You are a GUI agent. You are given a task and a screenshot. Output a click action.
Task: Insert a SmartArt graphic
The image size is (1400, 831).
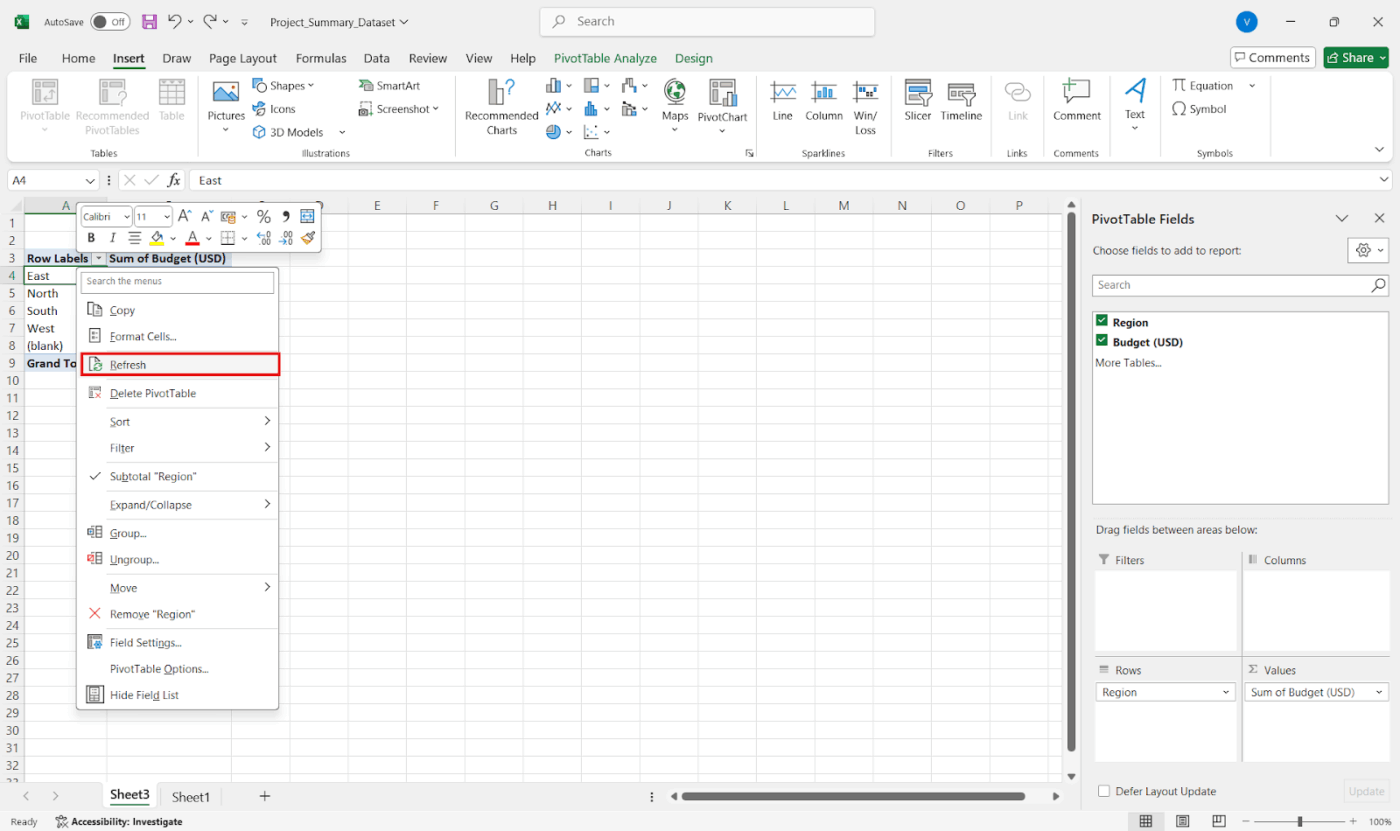coord(389,86)
